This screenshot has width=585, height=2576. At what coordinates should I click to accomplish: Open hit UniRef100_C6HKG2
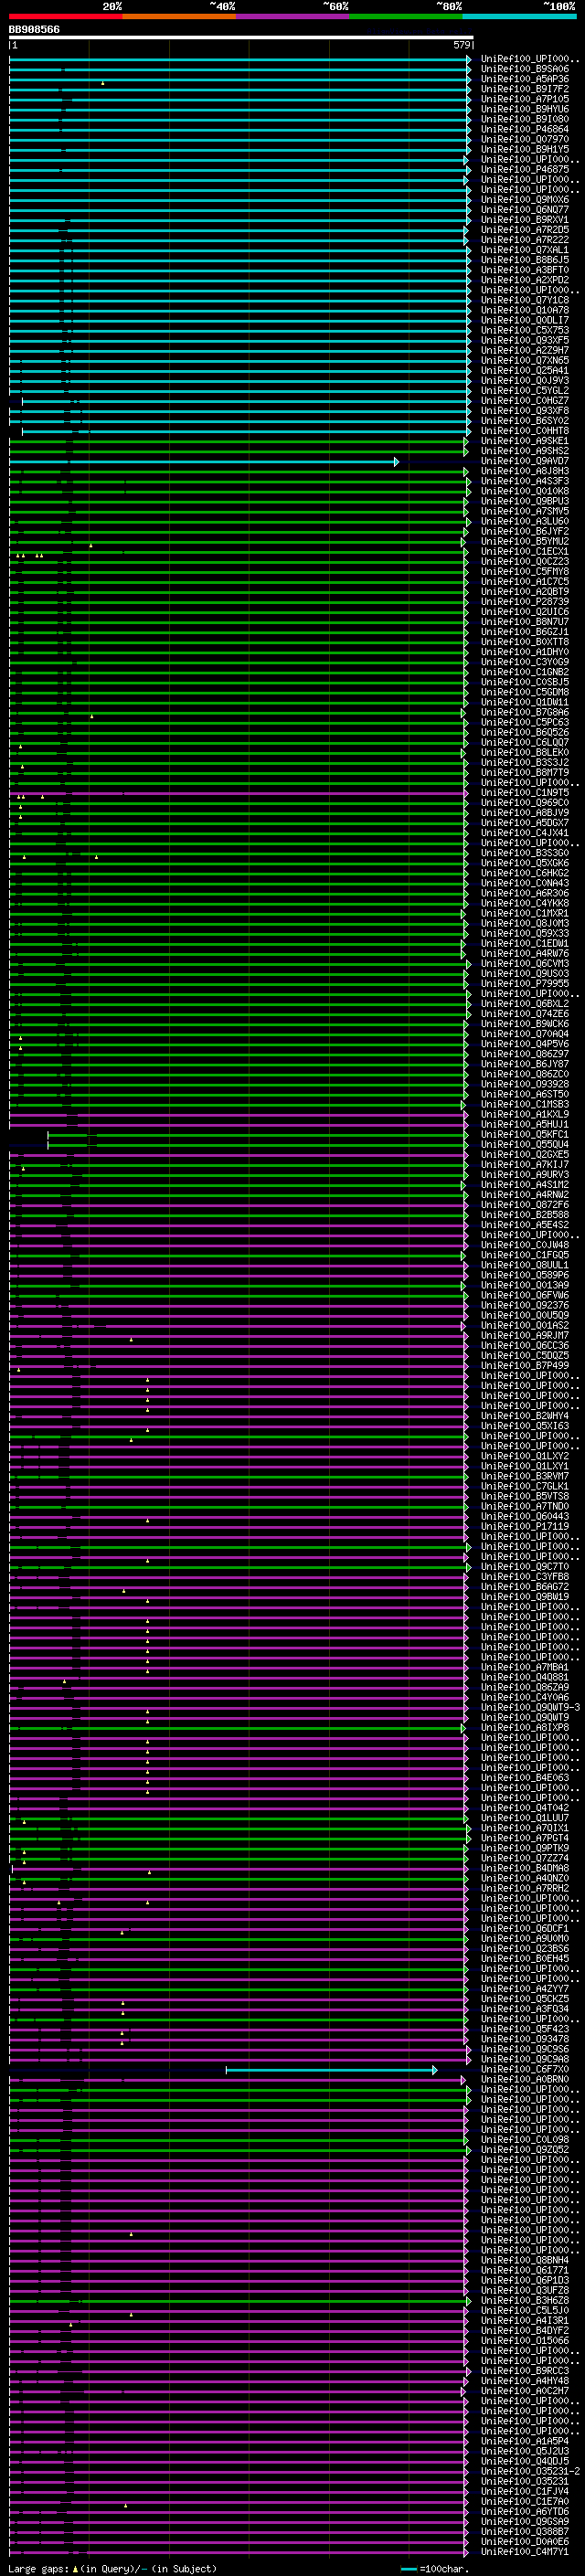click(x=524, y=873)
